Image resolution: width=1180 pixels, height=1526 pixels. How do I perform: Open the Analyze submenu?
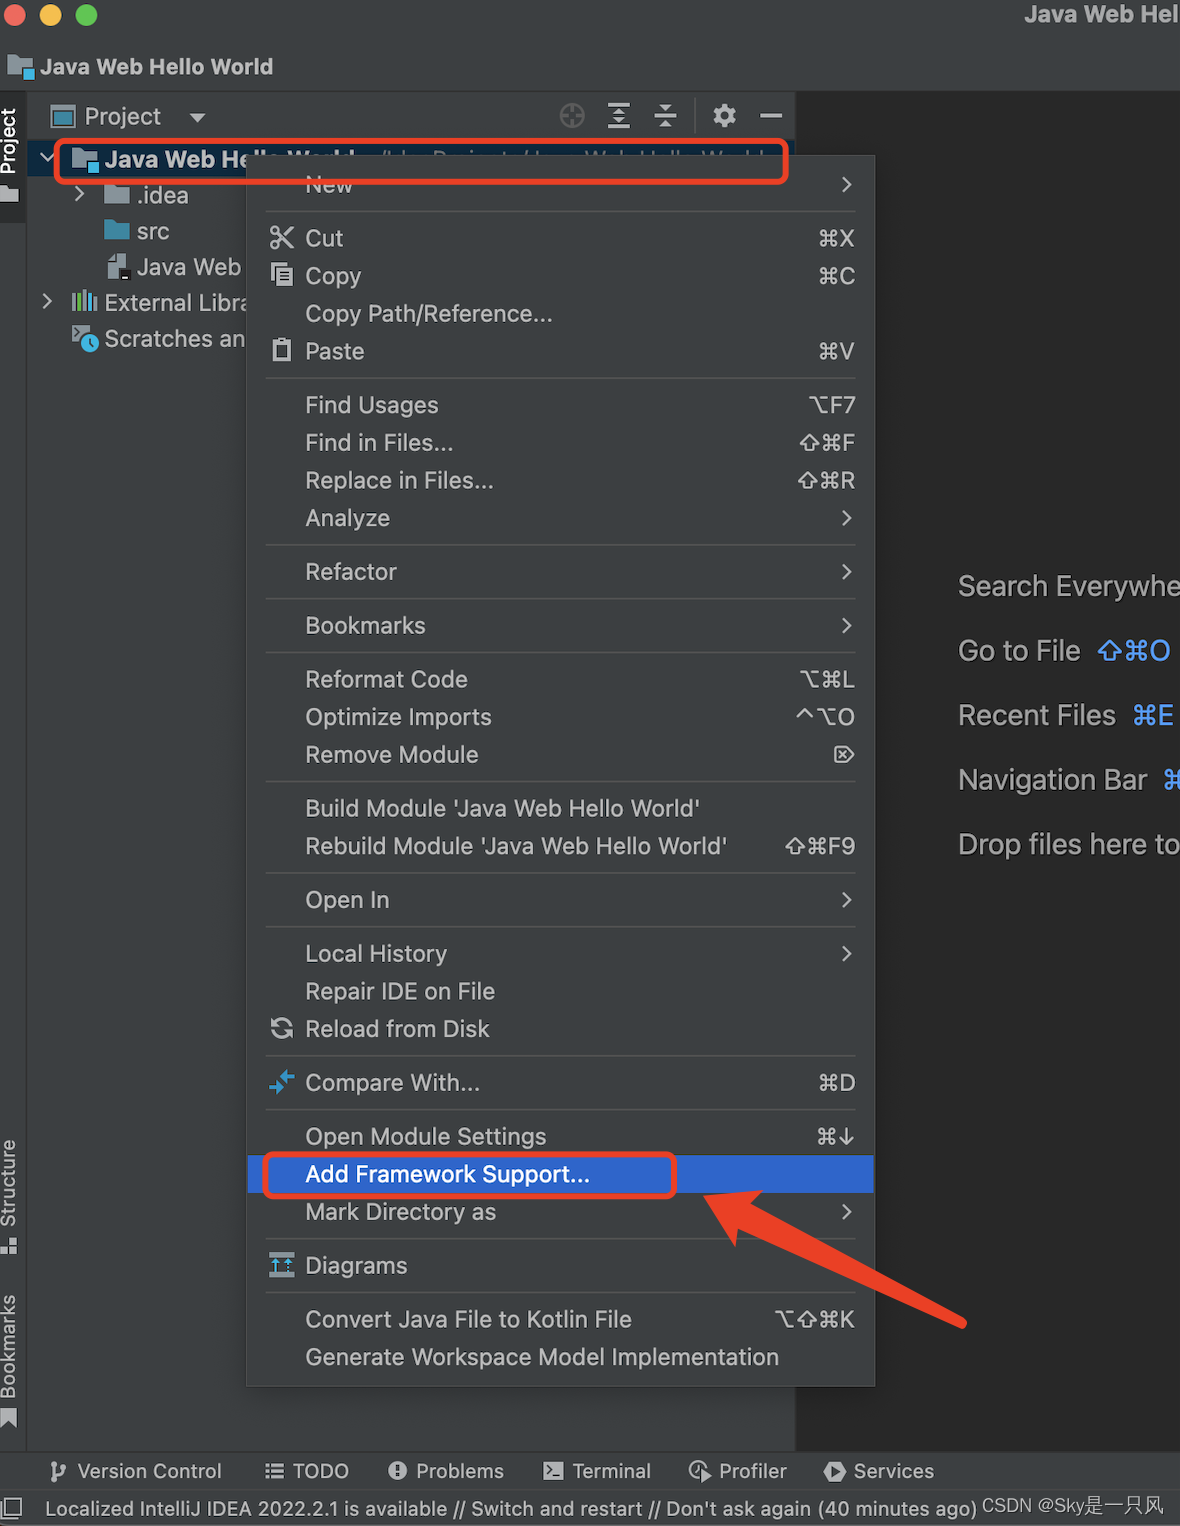coord(560,518)
